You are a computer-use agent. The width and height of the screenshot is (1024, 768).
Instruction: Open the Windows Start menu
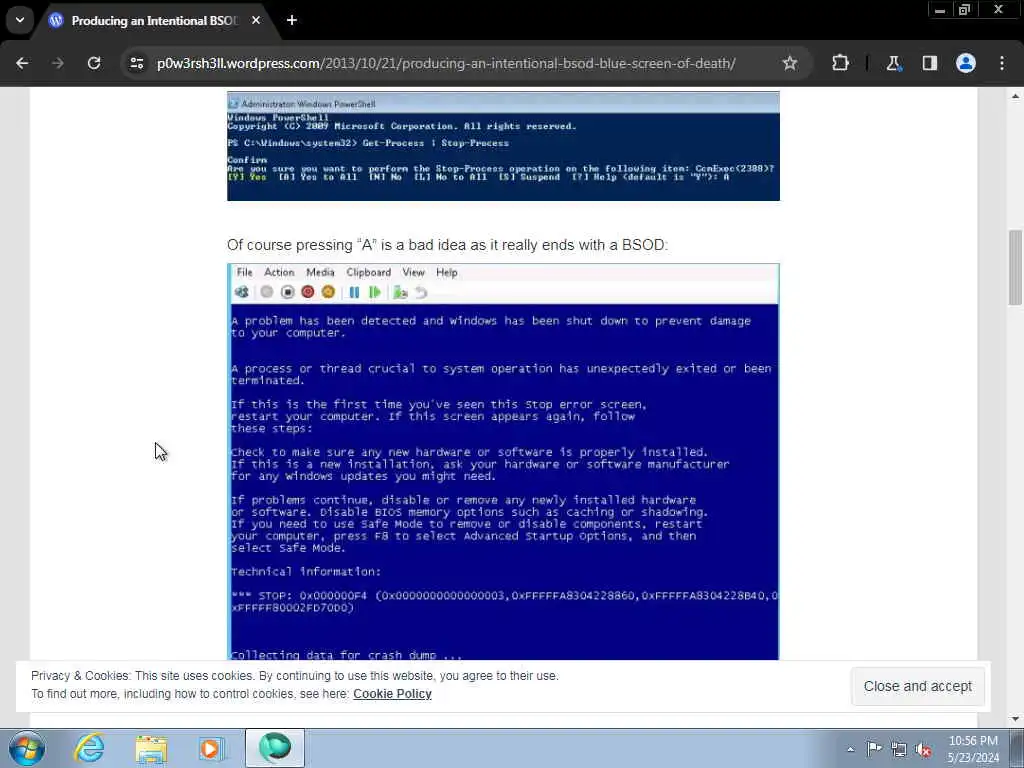pyautogui.click(x=26, y=748)
